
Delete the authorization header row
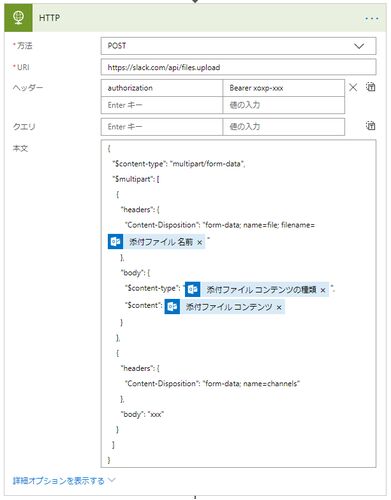point(353,88)
